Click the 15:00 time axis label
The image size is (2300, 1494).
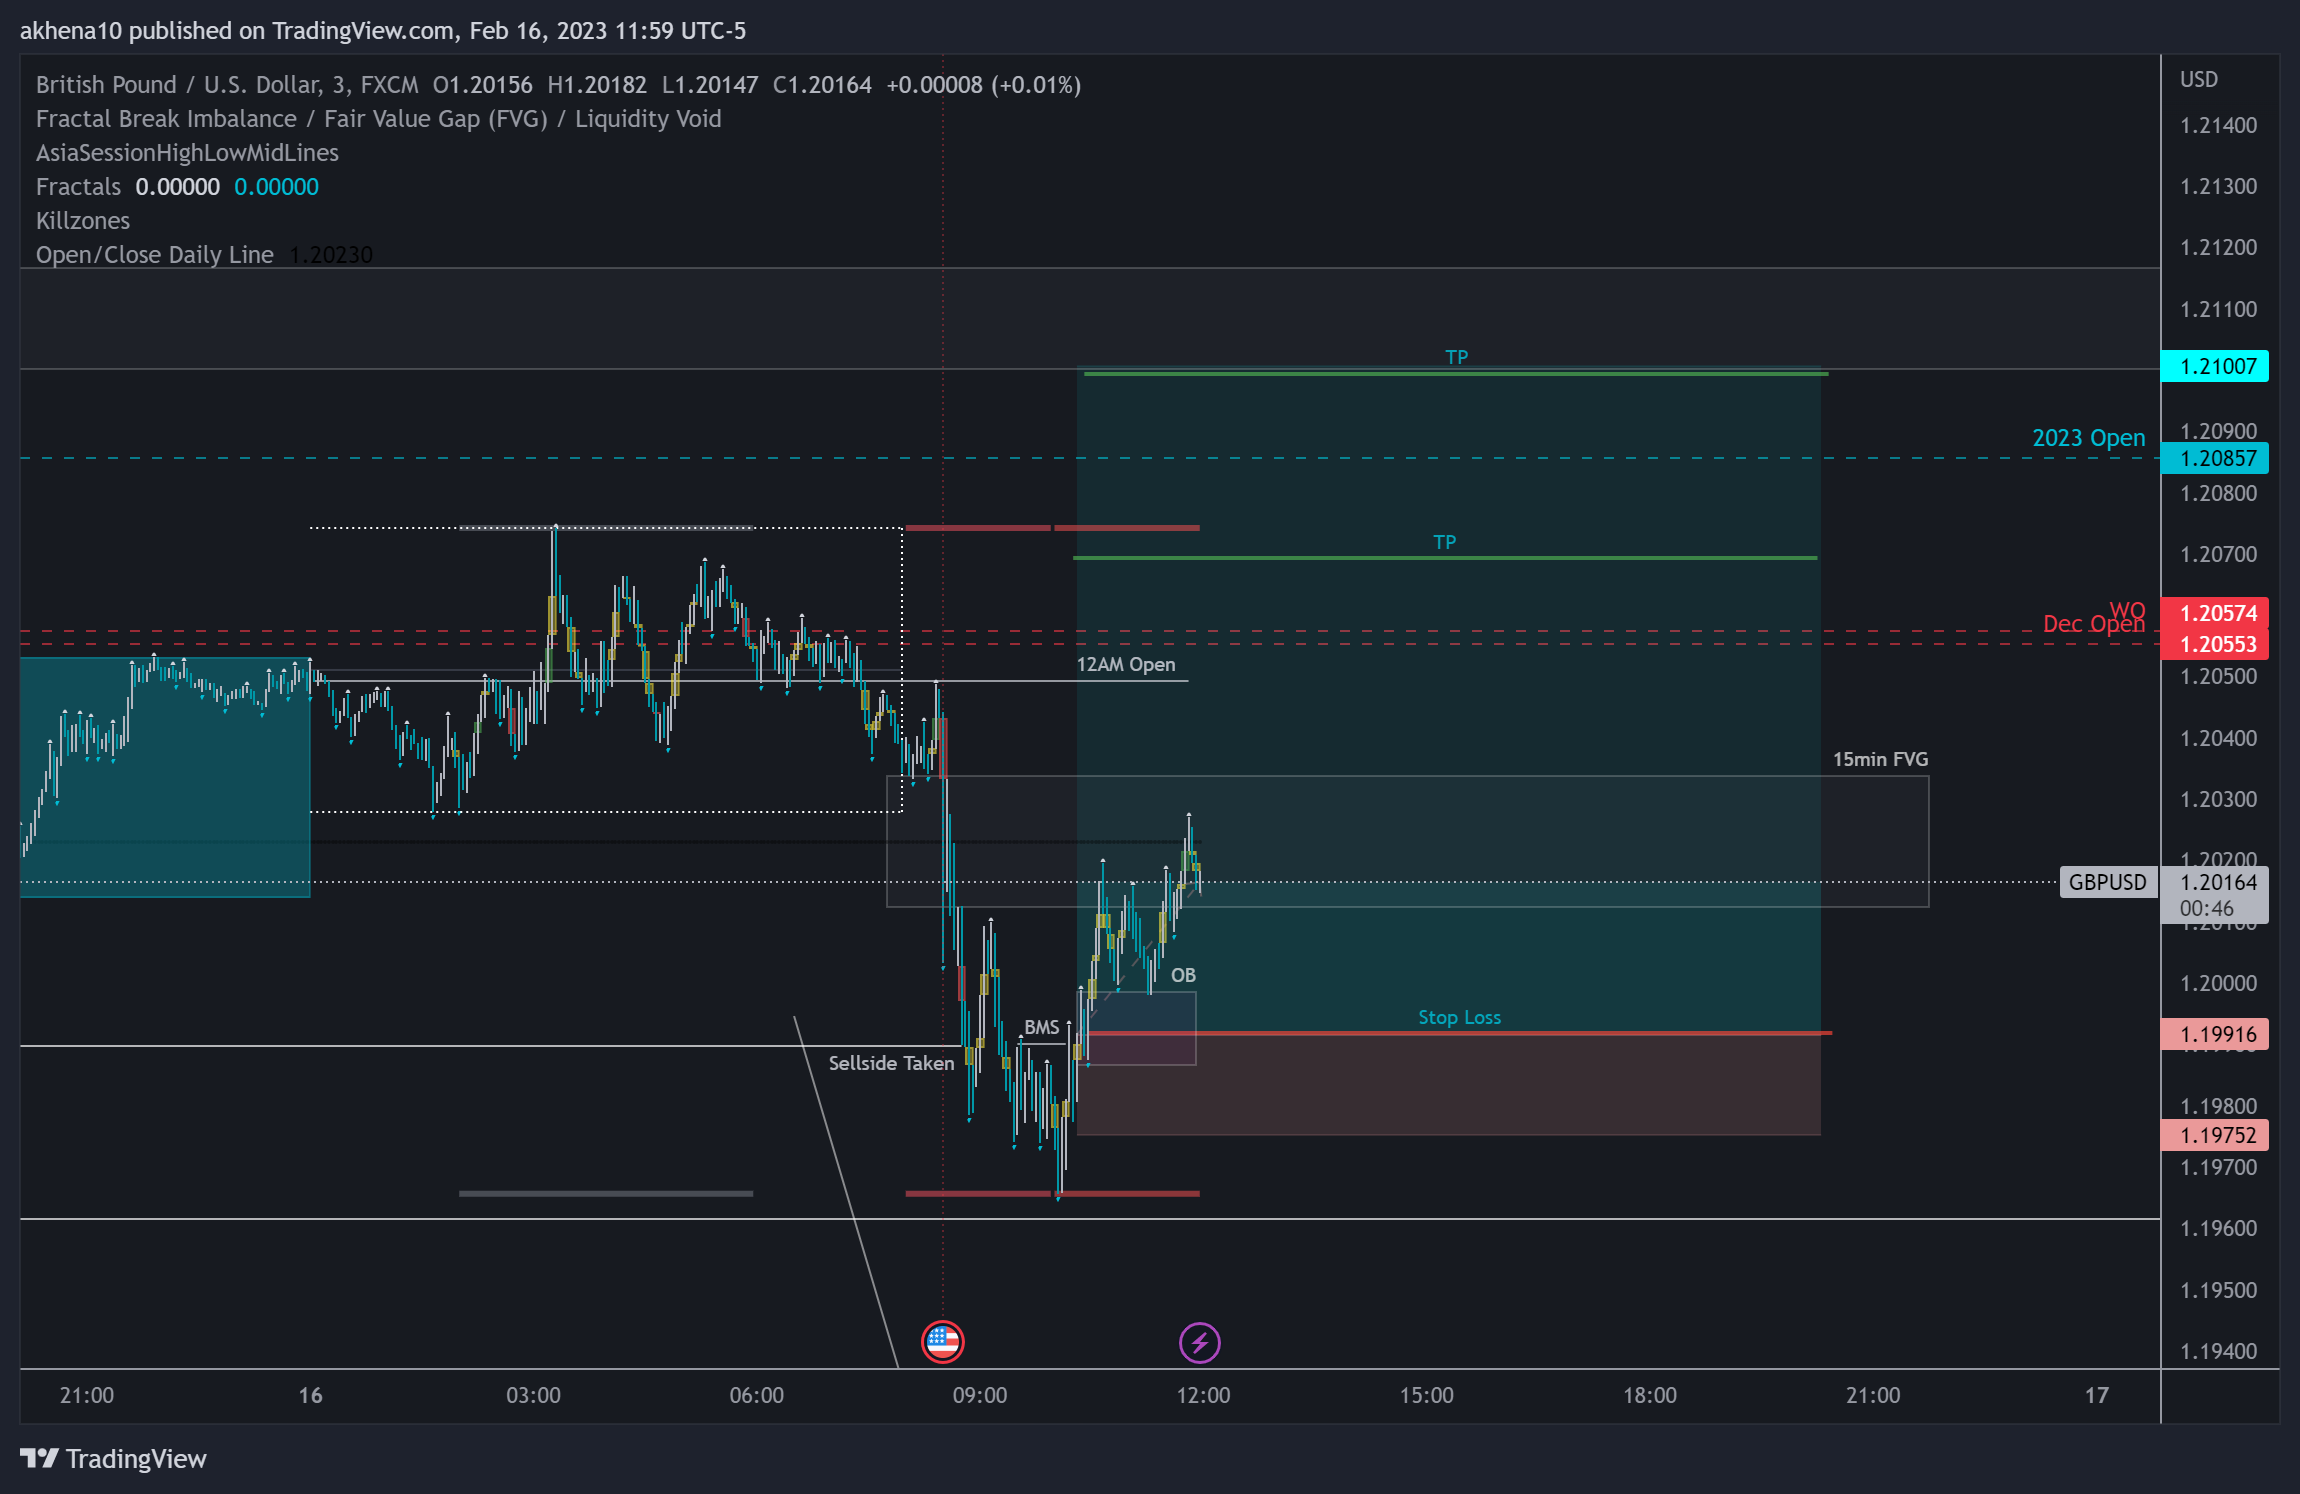(x=1426, y=1395)
